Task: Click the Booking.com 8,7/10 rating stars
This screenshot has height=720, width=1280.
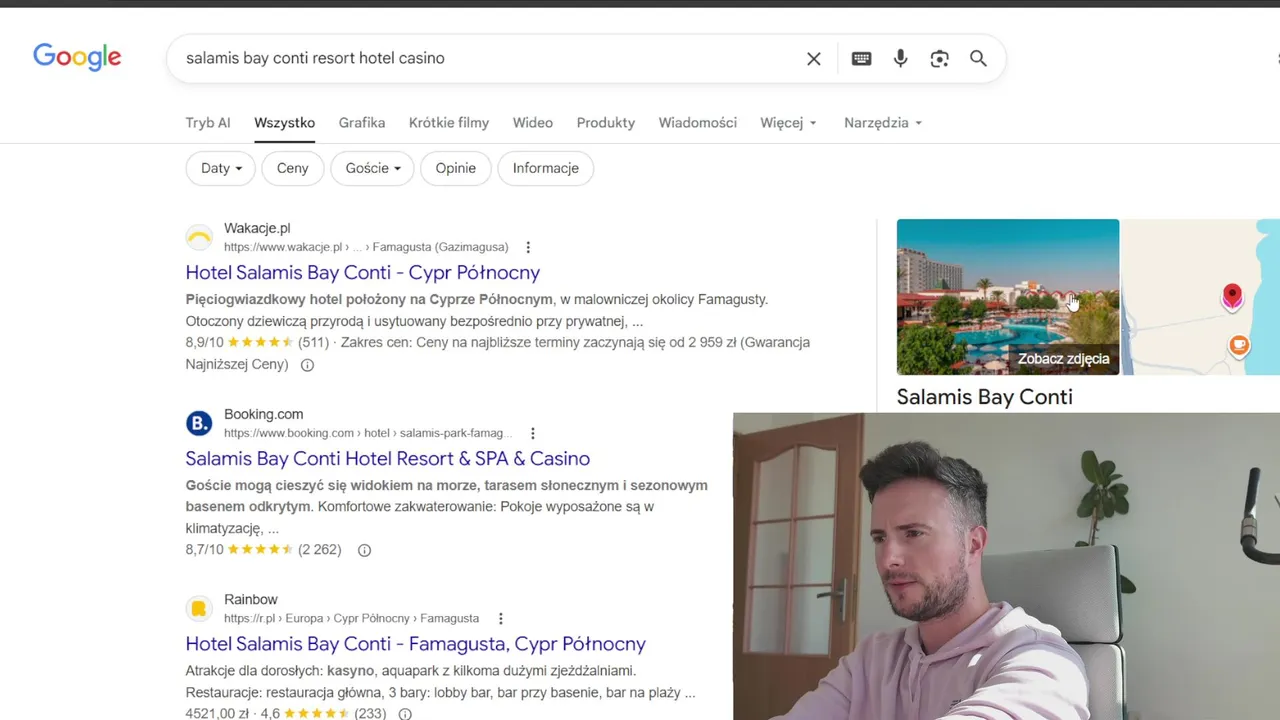Action: coord(260,550)
